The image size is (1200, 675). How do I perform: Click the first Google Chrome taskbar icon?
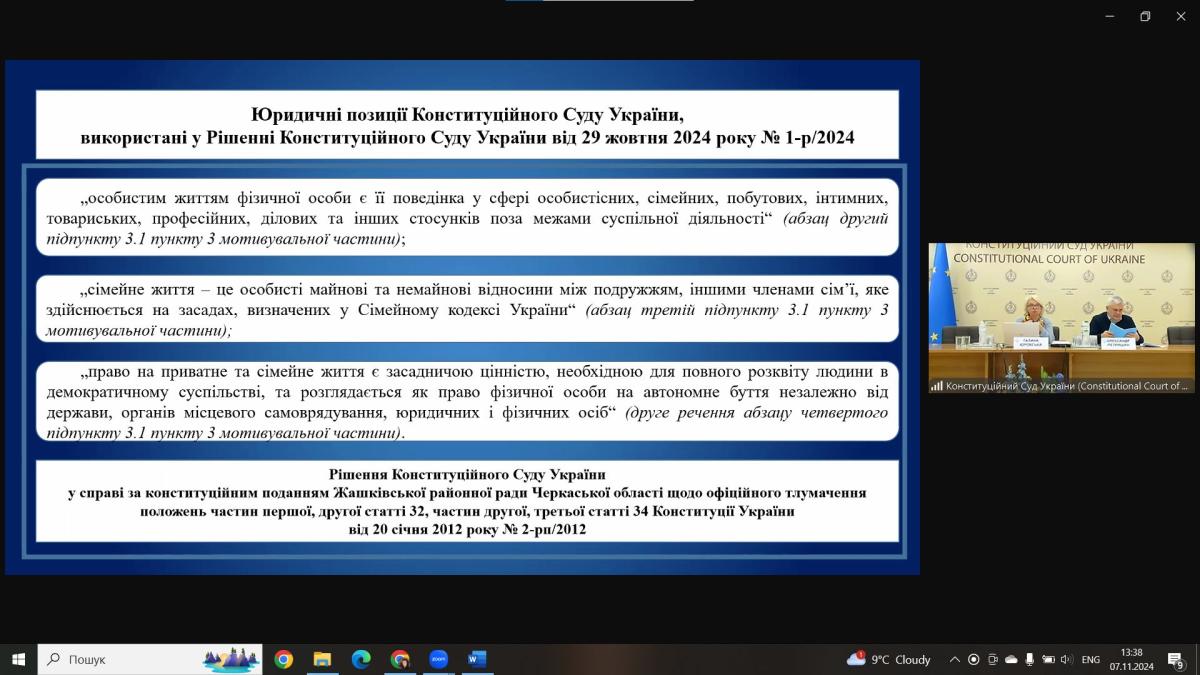[284, 659]
